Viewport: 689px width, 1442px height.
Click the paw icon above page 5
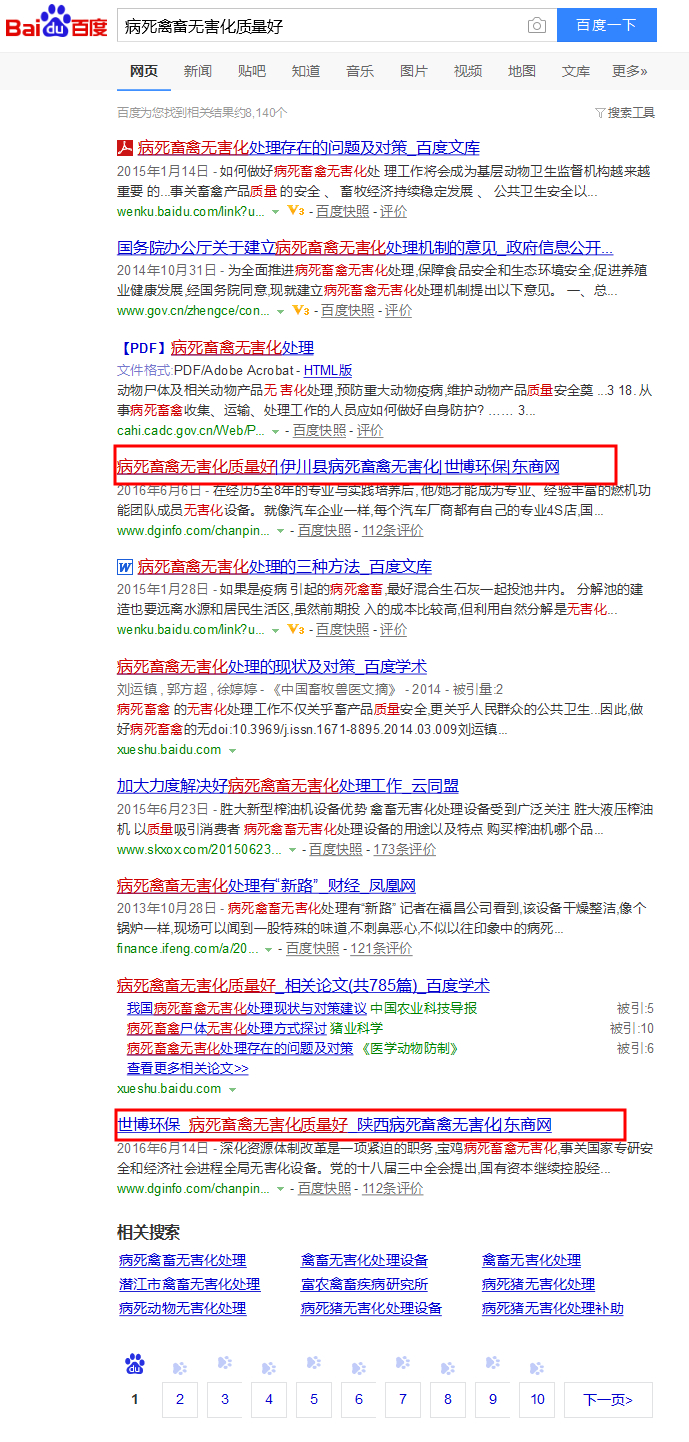[x=314, y=1363]
